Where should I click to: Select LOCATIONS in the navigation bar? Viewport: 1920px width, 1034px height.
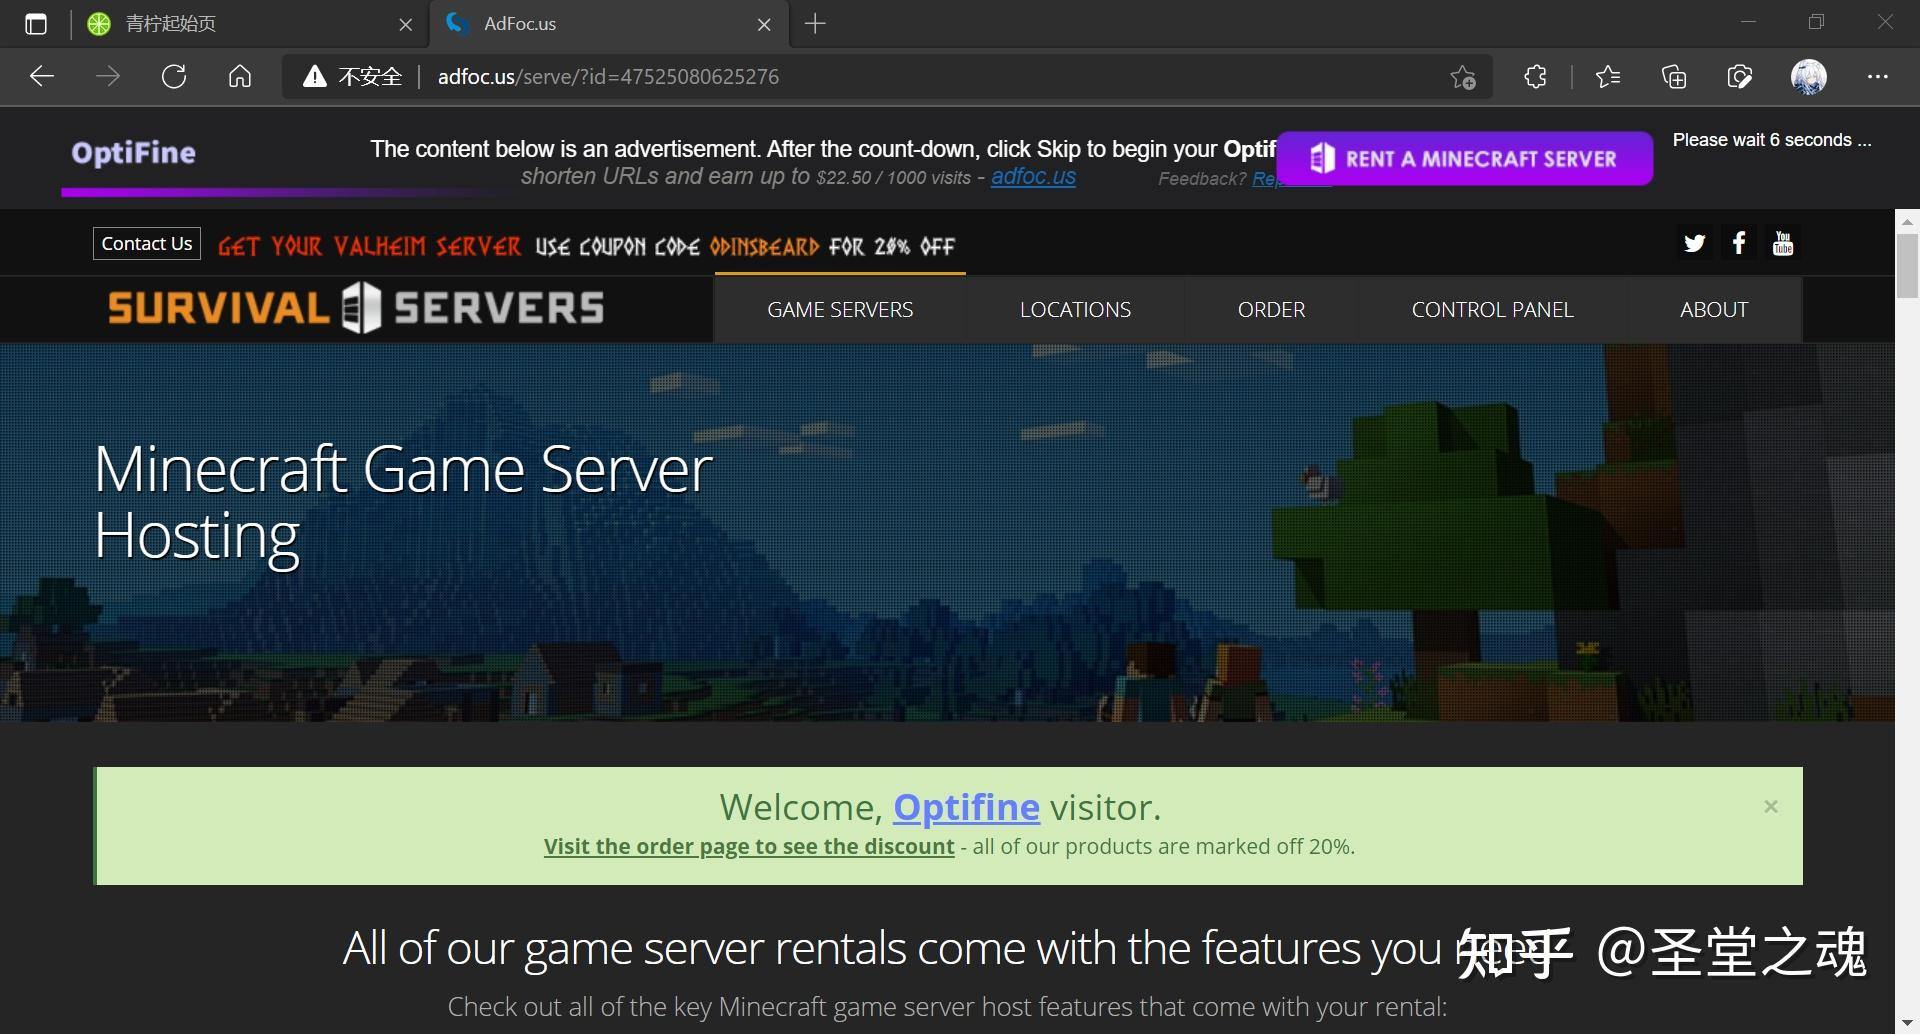tap(1075, 309)
